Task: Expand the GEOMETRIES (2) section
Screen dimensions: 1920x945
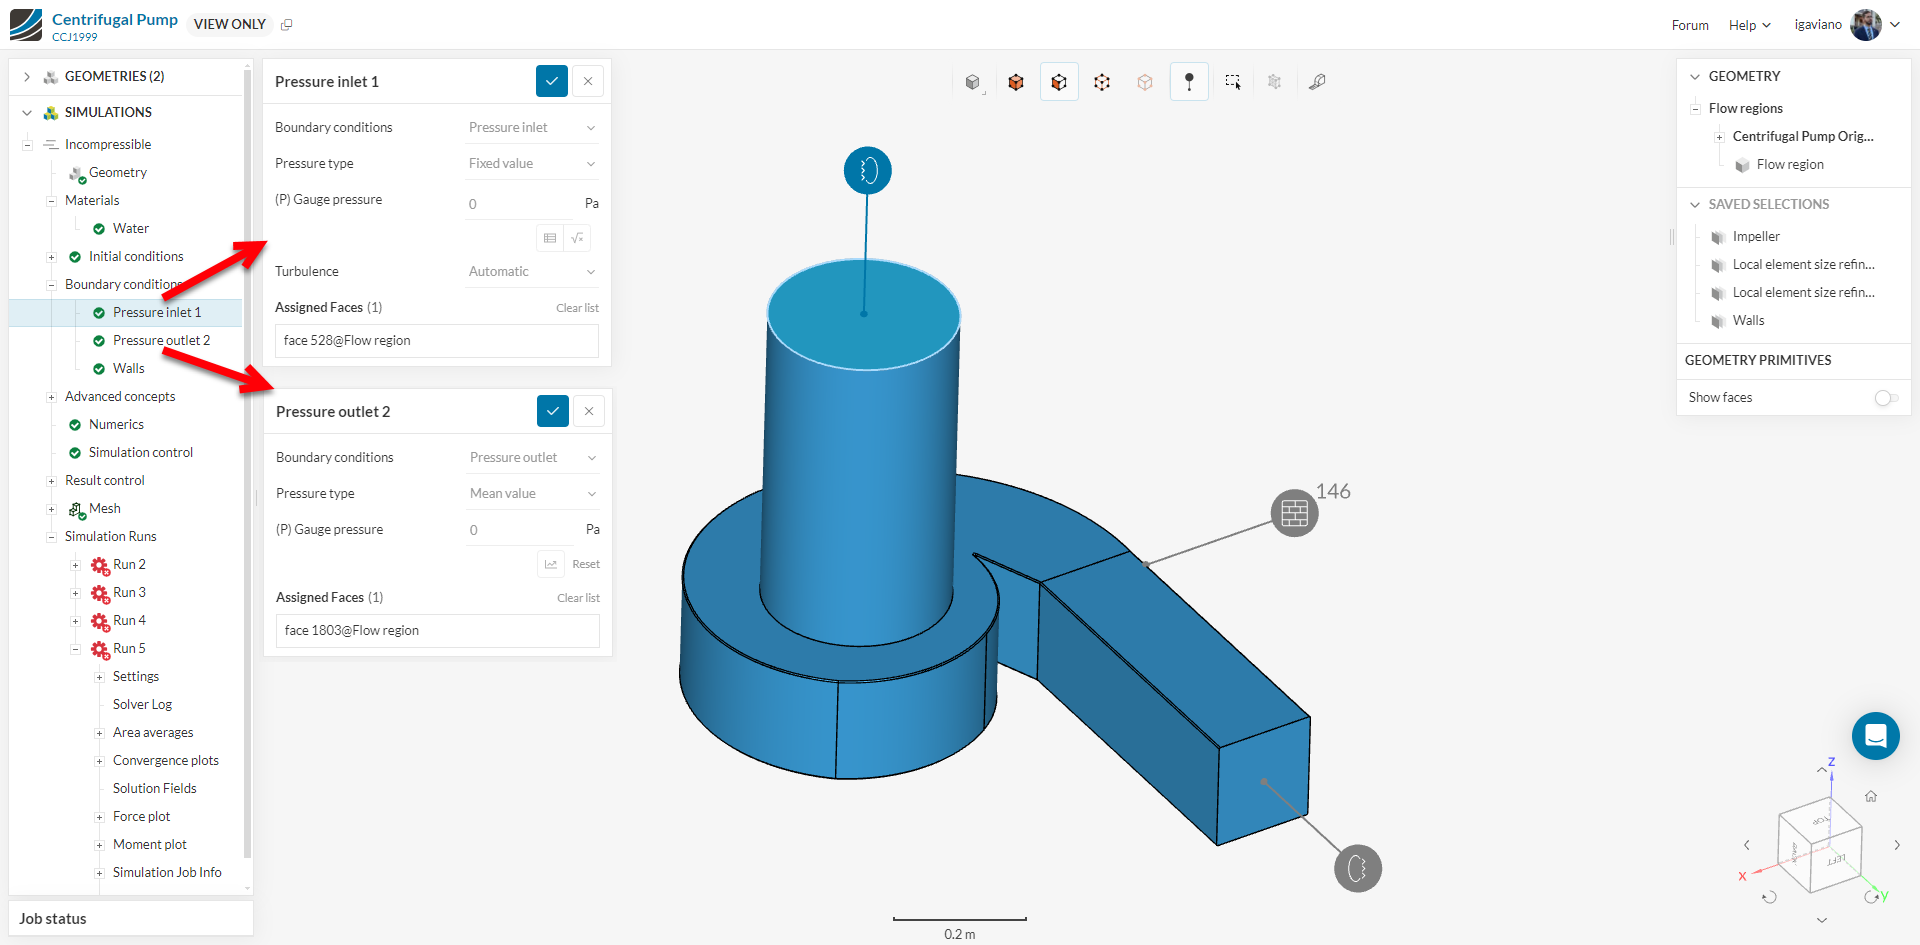Action: click(27, 77)
